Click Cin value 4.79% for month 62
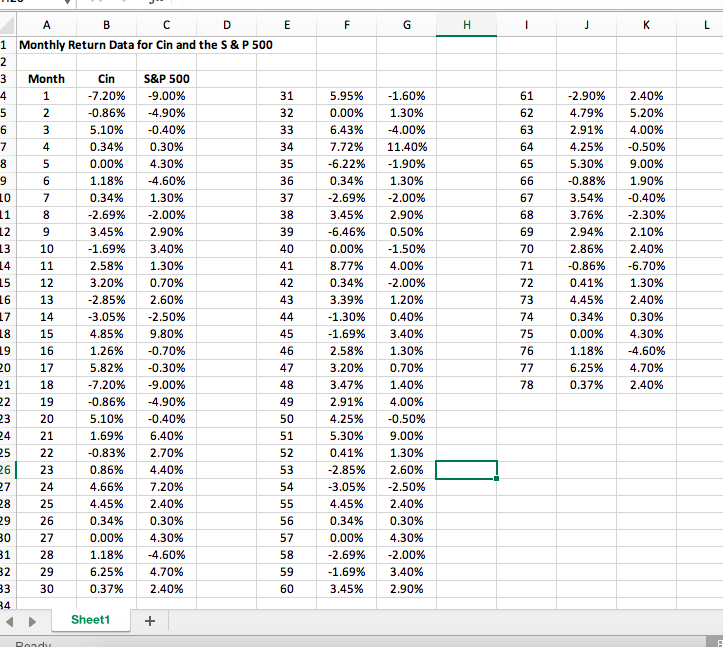The width and height of the screenshot is (723, 647). coord(587,113)
